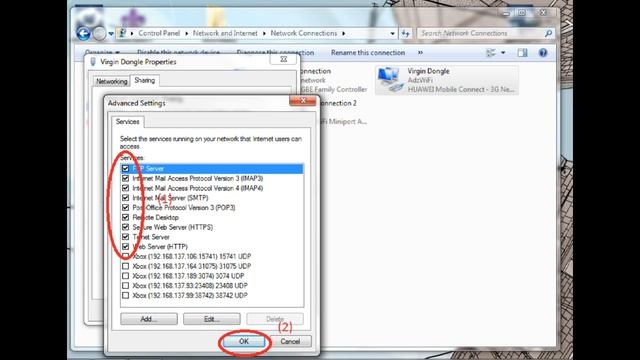Select 'Remote Desktop' service name
Viewport: 640px width, 360px height.
156,218
